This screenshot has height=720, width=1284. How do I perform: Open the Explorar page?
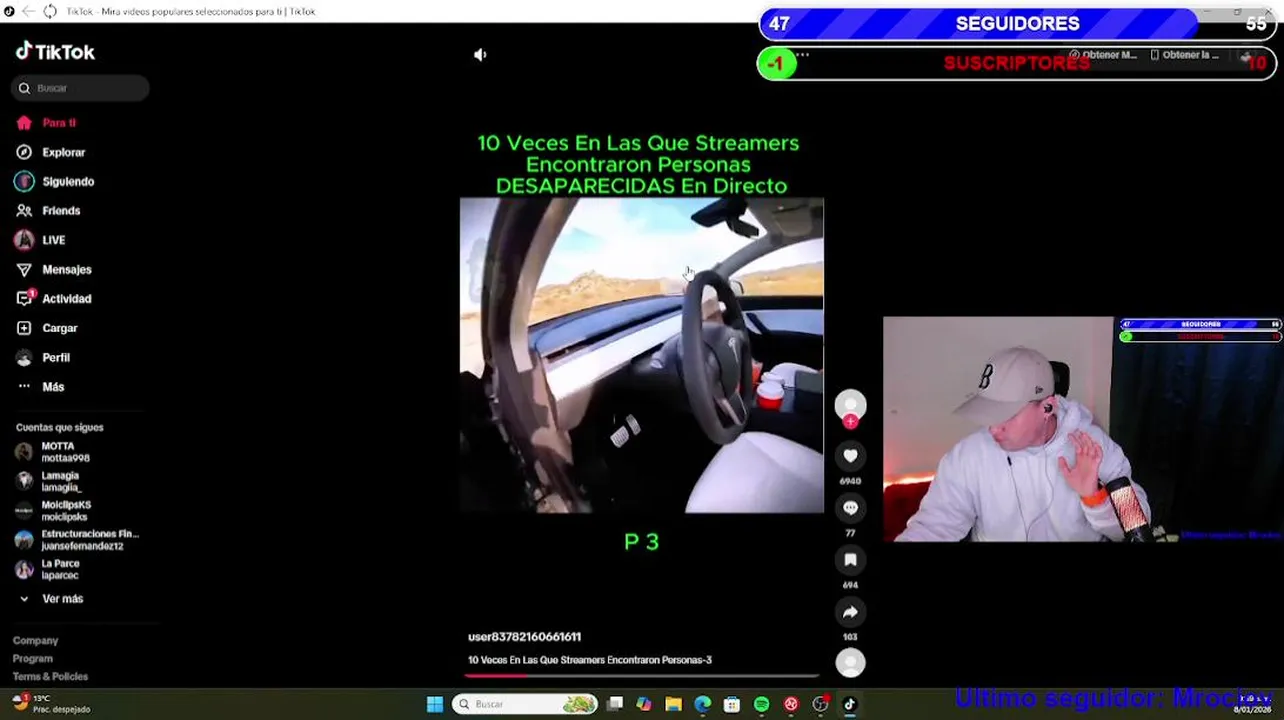click(x=63, y=152)
